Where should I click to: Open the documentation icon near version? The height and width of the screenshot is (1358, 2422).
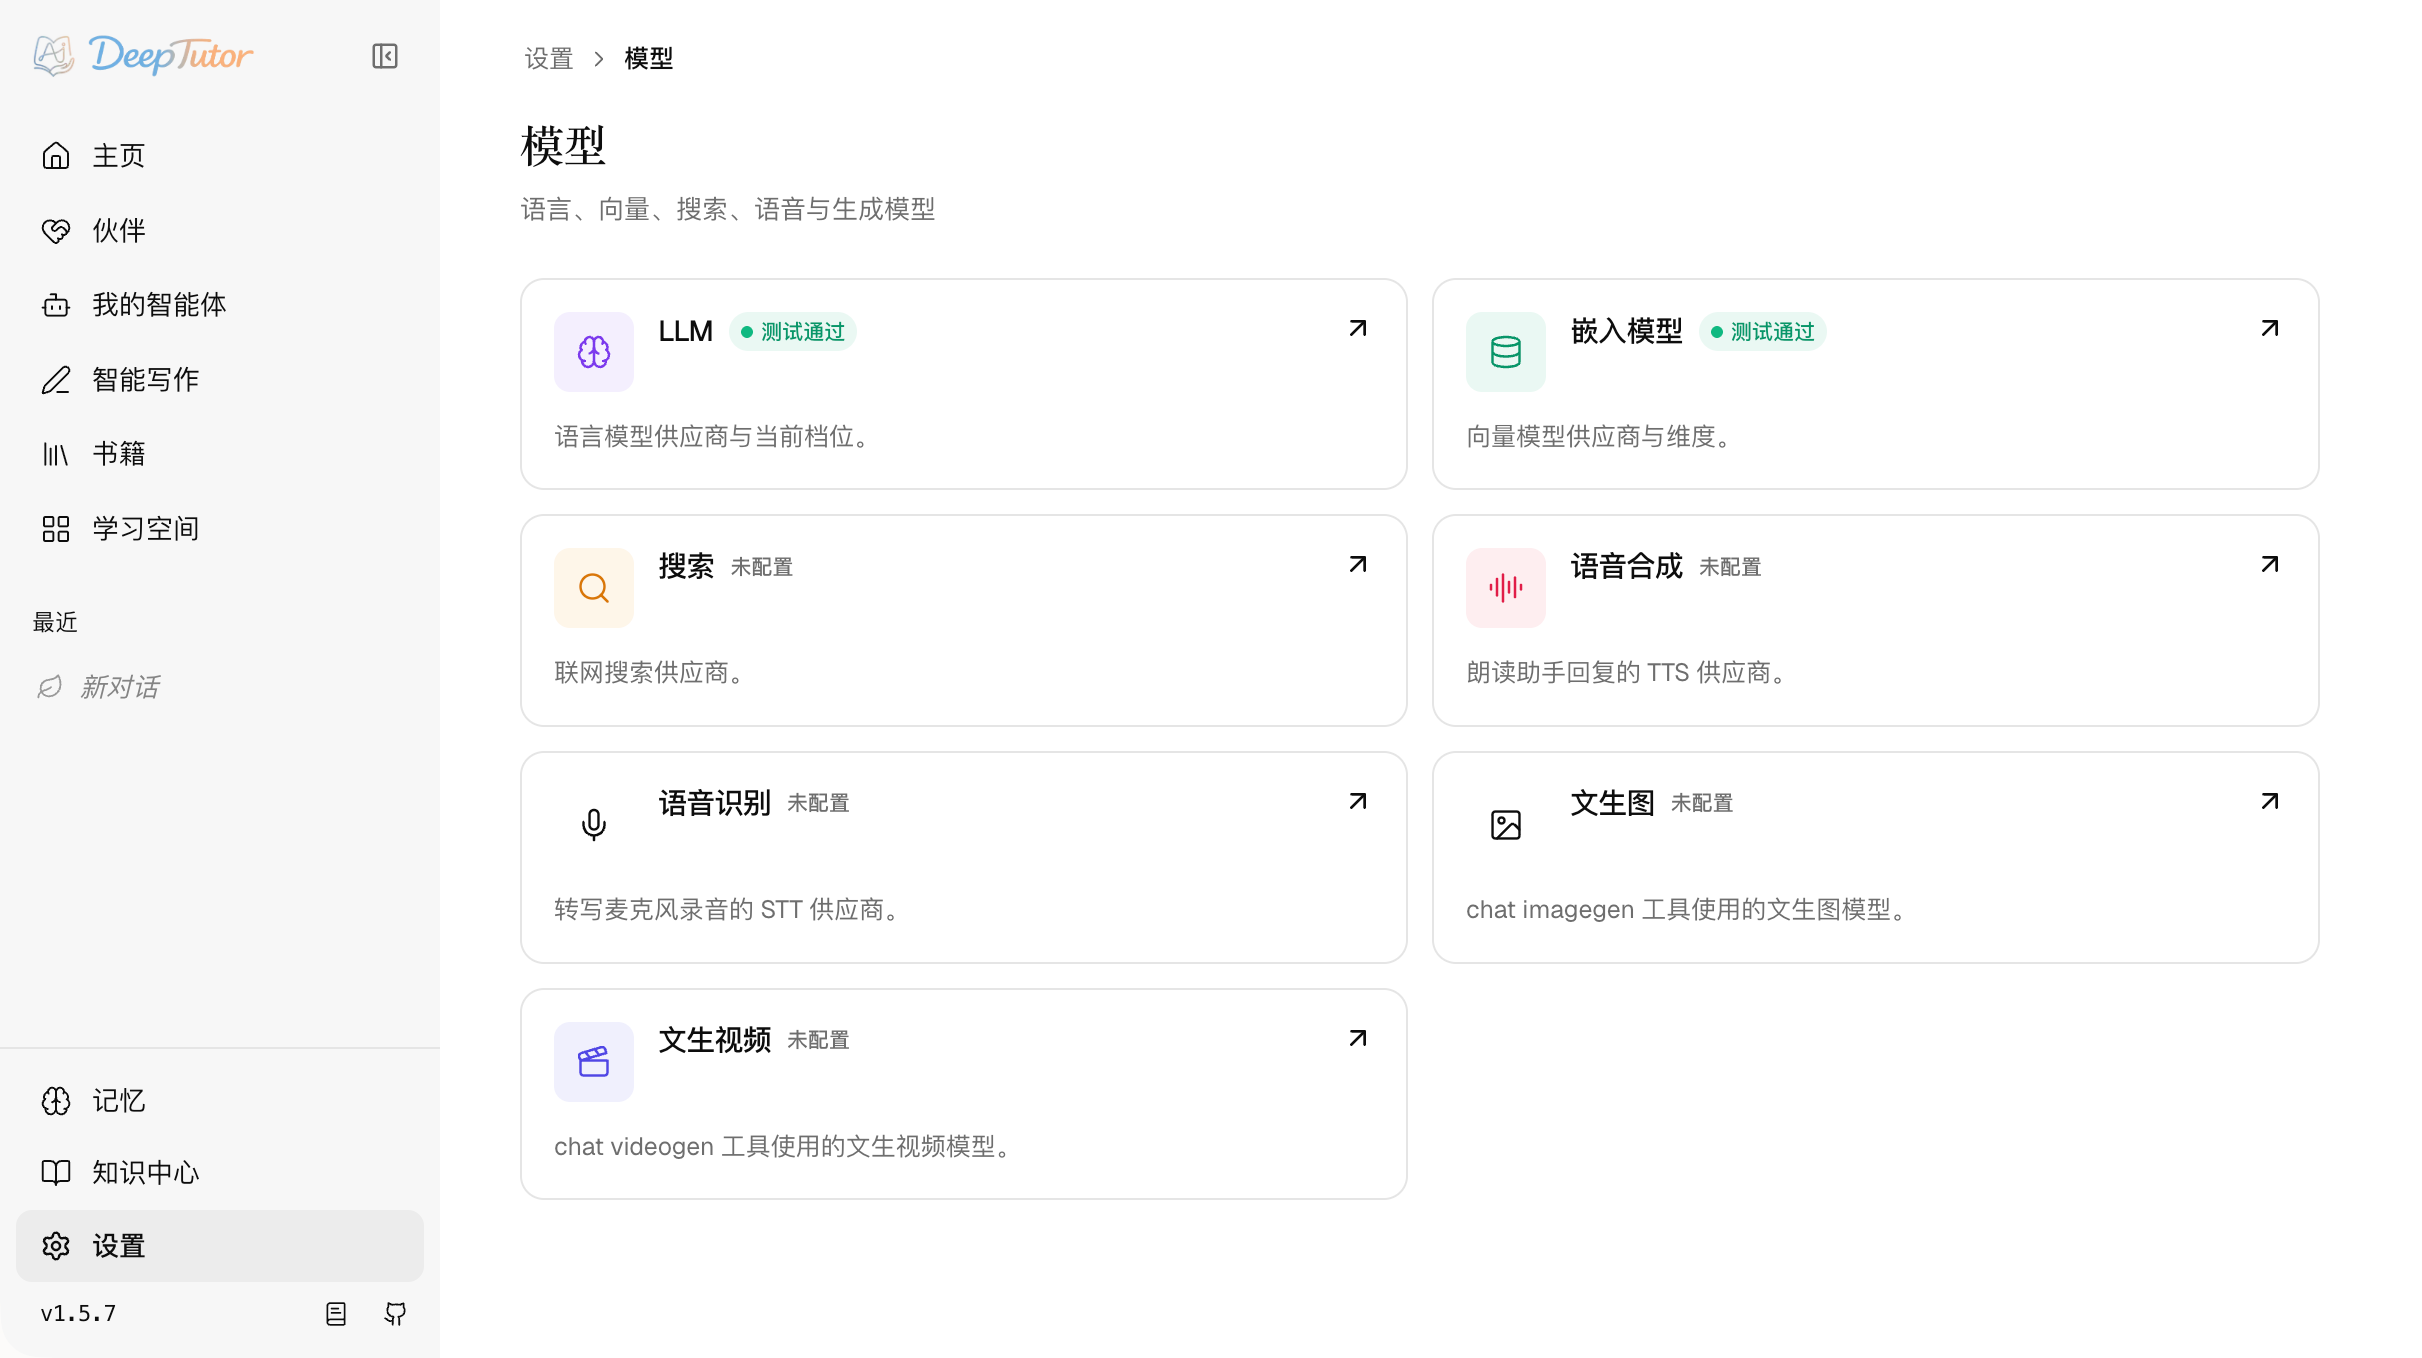336,1314
